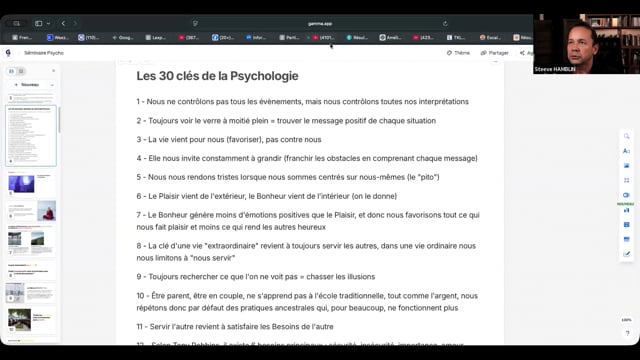The height and width of the screenshot is (360, 640).
Task: Open the video/media embed tool
Action: pyautogui.click(x=627, y=195)
